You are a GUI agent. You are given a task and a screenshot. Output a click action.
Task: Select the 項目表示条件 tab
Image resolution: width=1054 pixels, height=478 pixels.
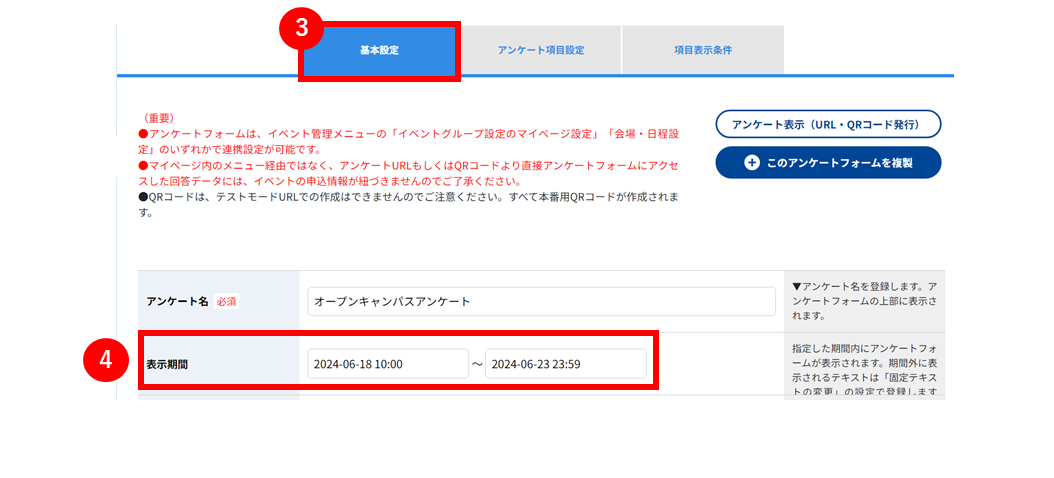[x=703, y=50]
